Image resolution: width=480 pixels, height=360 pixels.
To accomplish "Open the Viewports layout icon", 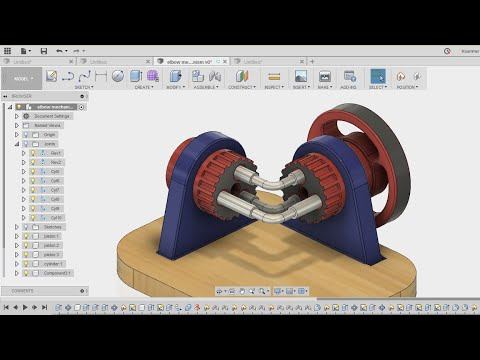I will tap(301, 291).
